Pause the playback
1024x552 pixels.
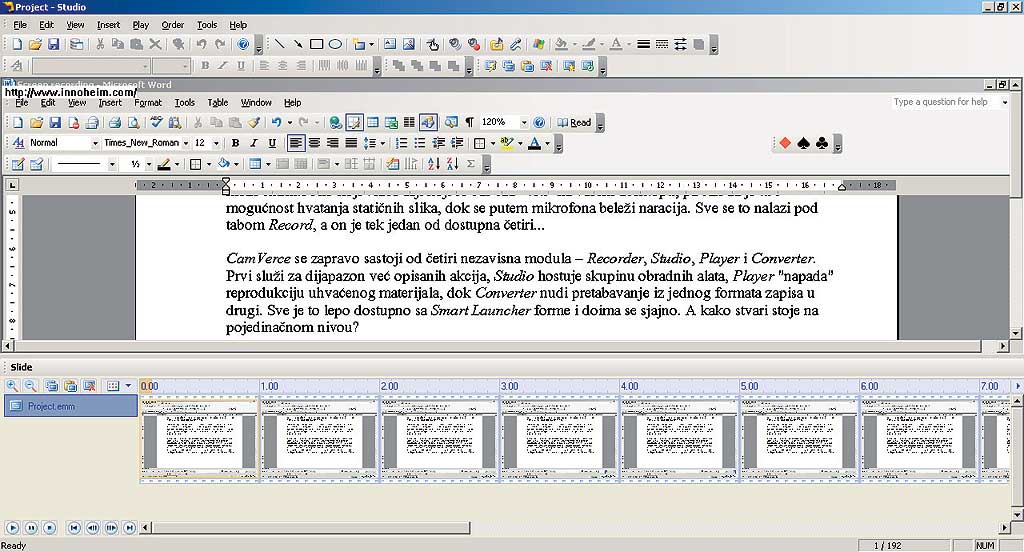pyautogui.click(x=31, y=527)
